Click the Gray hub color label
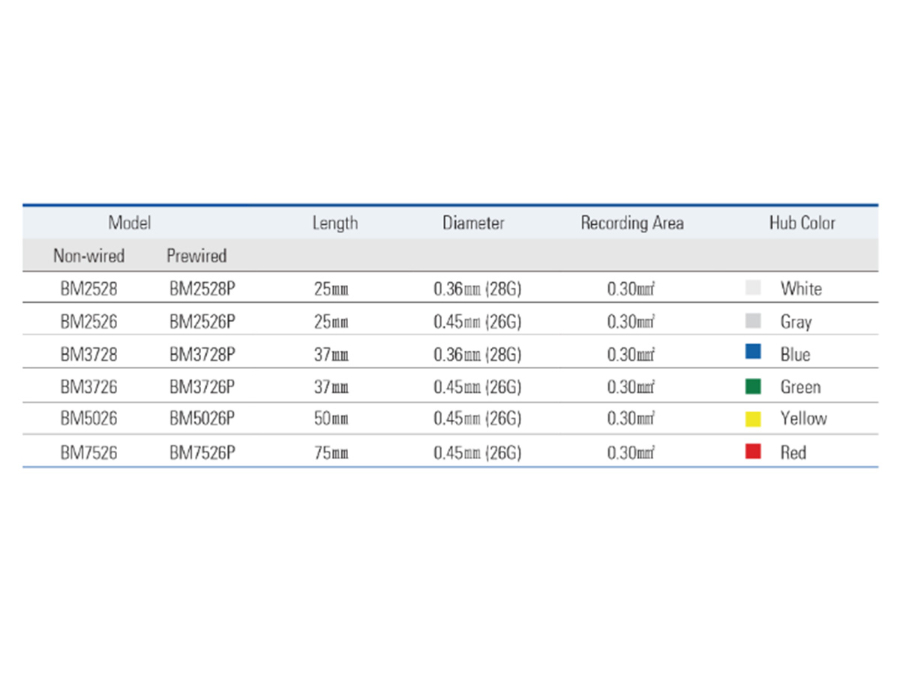Image resolution: width=900 pixels, height=675 pixels. [796, 322]
